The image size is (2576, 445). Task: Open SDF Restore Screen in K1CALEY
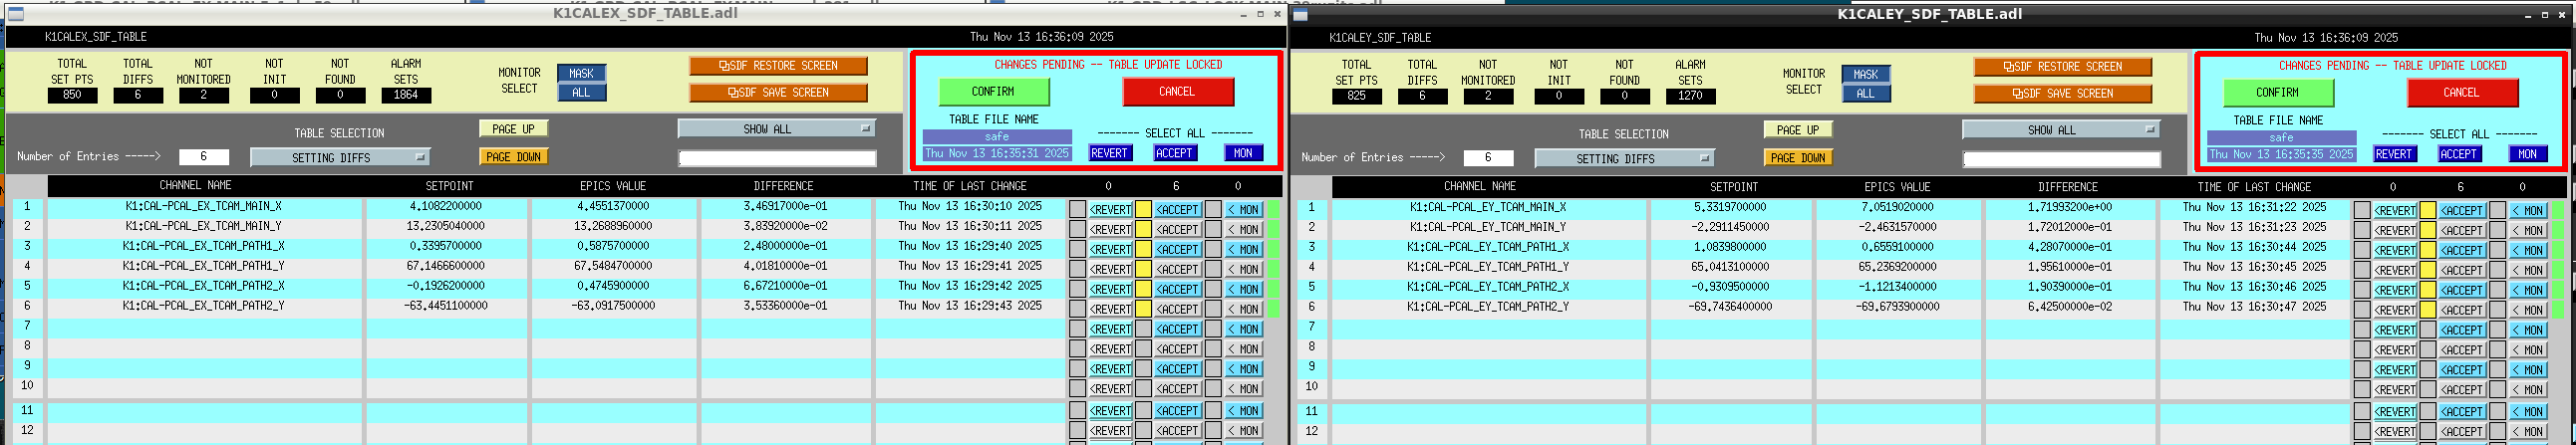pos(2062,67)
